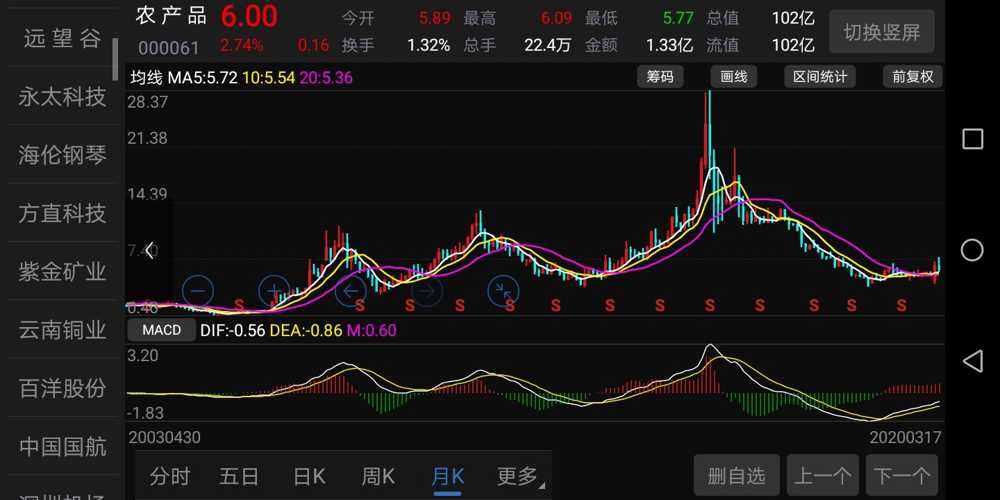Image resolution: width=1000 pixels, height=500 pixels.
Task: Tap the stock code 000061
Action: click(x=169, y=47)
